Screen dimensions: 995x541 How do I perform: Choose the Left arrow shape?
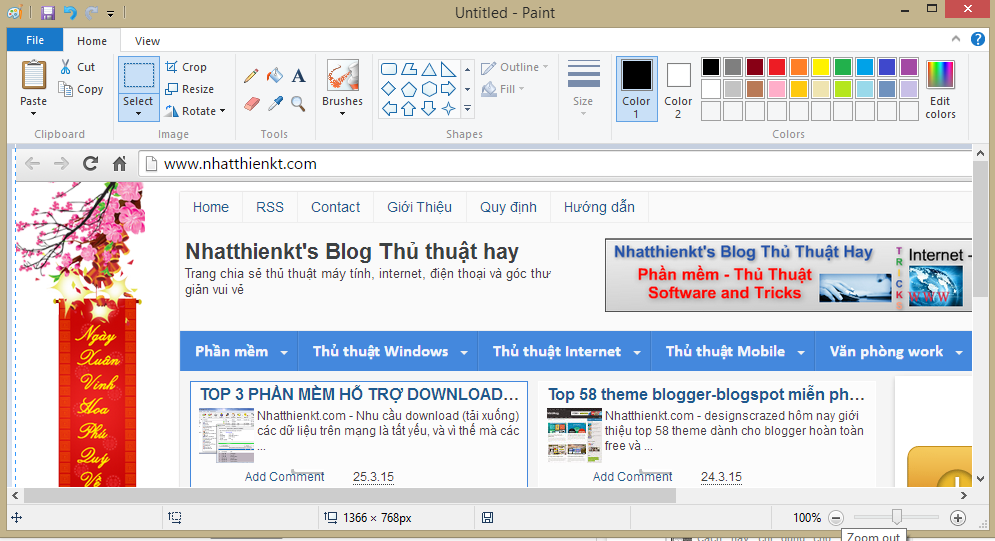pos(388,108)
